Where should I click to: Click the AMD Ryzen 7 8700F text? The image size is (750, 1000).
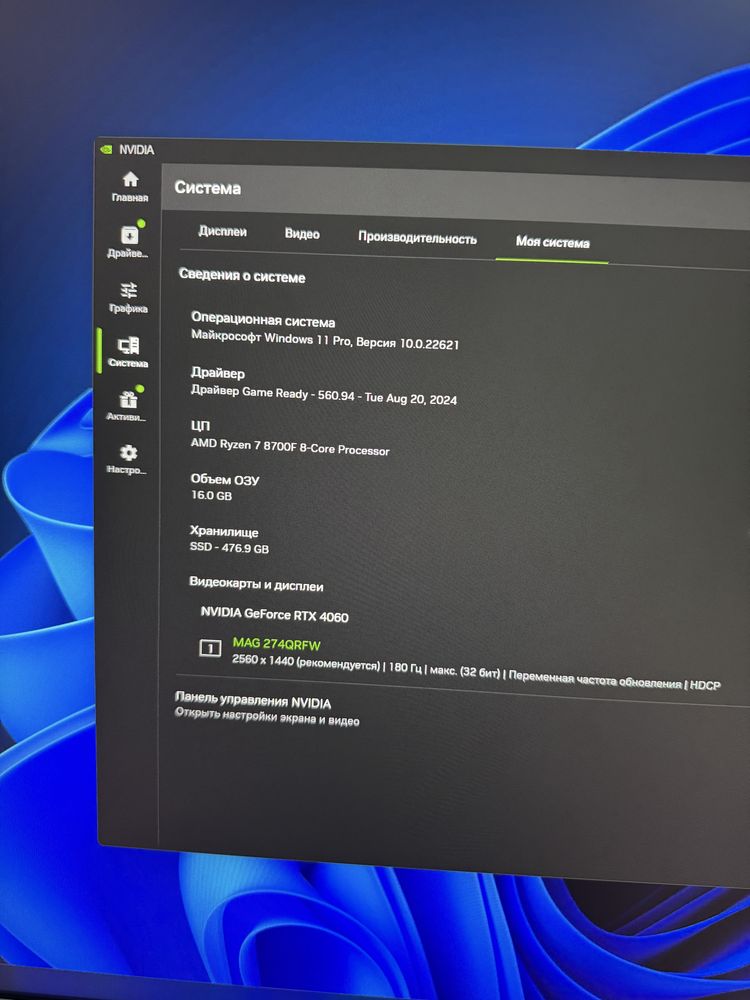[x=290, y=446]
